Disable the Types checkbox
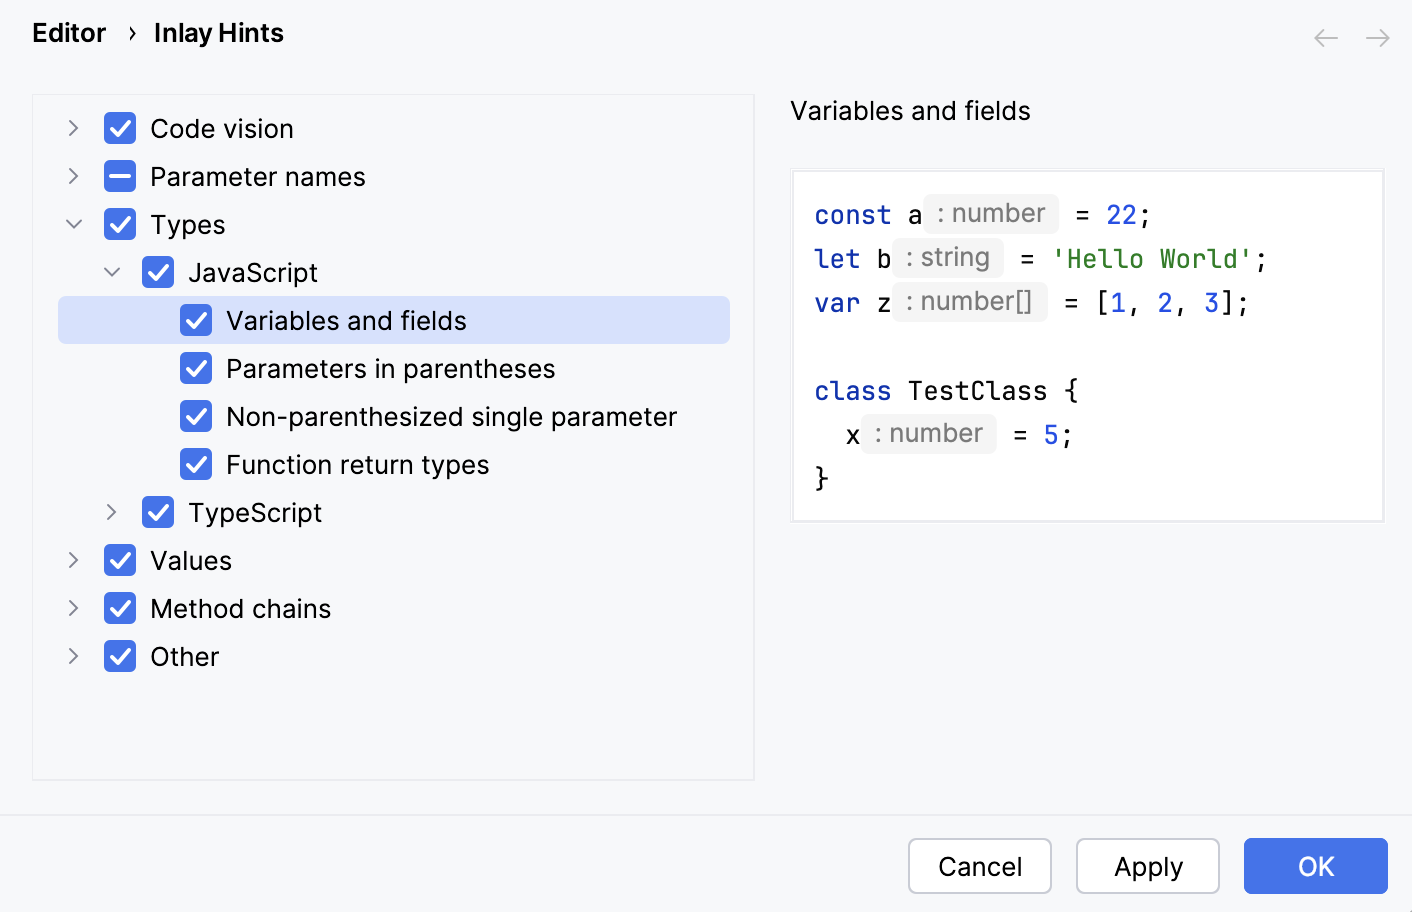Screen dimensions: 1412x912 119,224
